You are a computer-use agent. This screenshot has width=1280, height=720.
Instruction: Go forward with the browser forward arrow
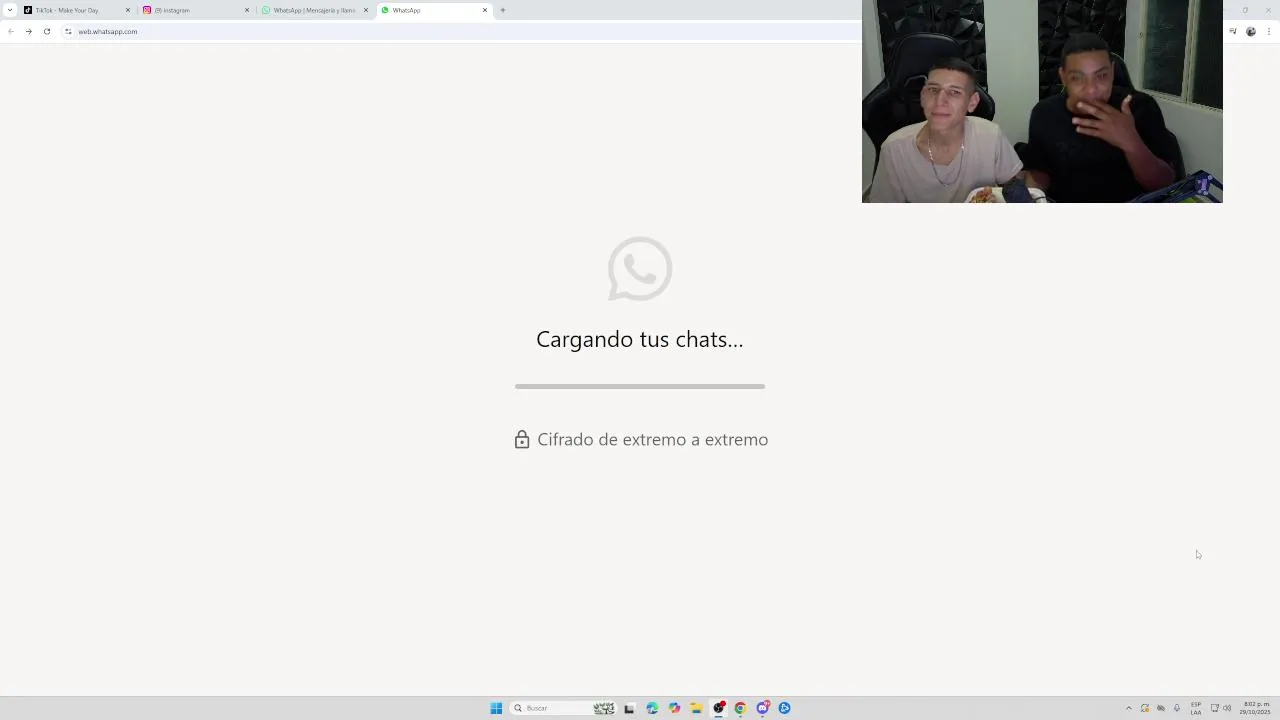pyautogui.click(x=28, y=31)
